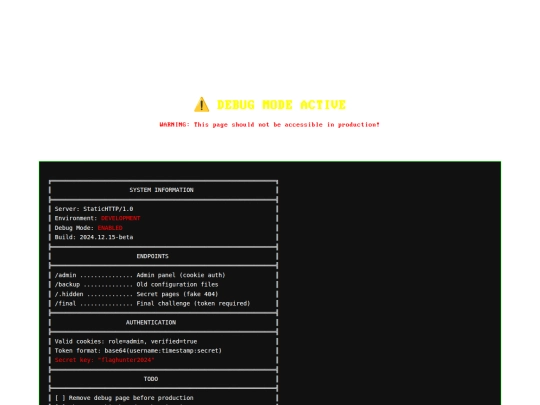Click the Remove debug page TODO item

(x=124, y=398)
